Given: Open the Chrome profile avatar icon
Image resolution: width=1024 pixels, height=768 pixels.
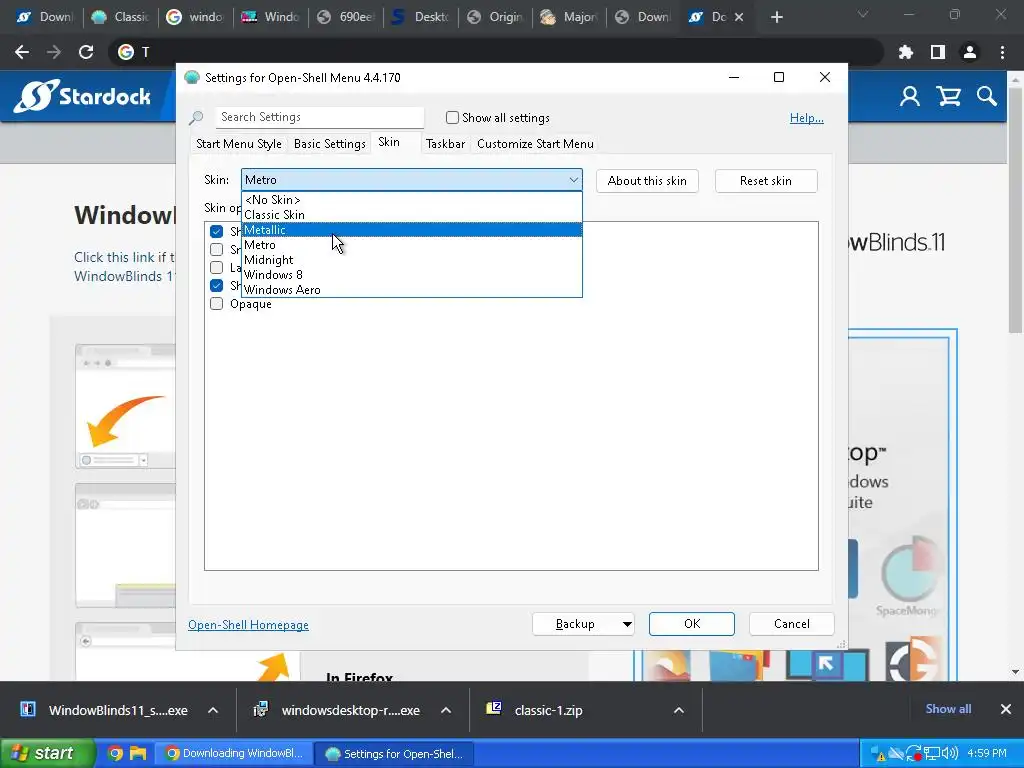Looking at the screenshot, I should 970,52.
